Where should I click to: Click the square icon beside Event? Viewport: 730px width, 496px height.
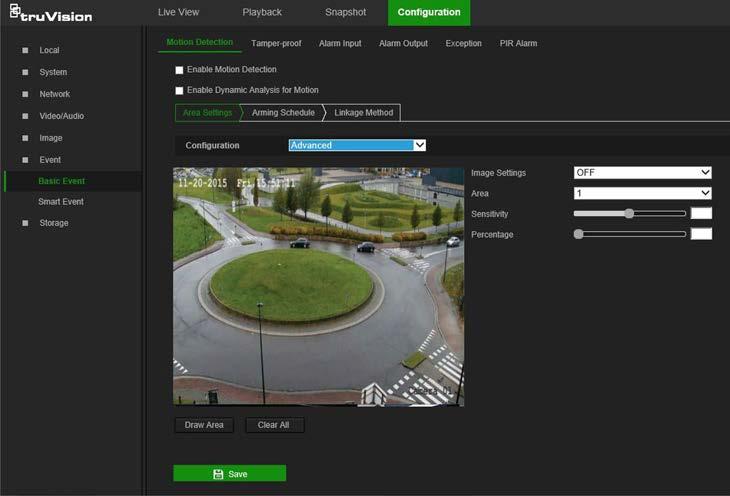(25, 160)
